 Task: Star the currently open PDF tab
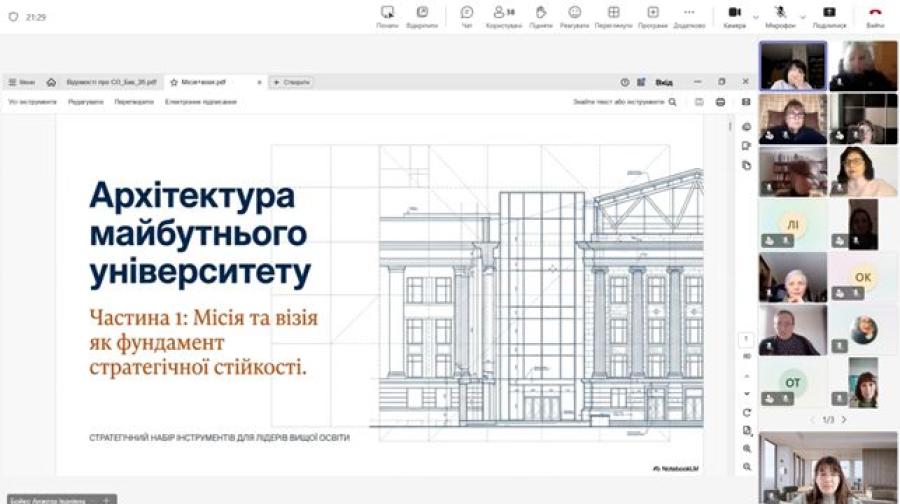click(174, 82)
